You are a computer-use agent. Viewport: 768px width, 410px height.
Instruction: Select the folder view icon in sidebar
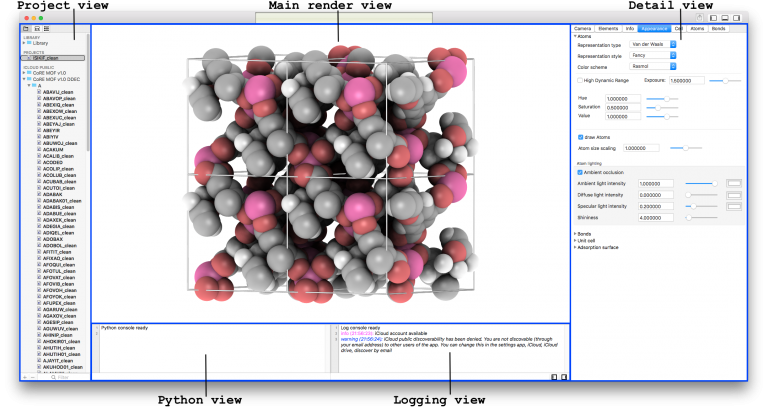(25, 29)
